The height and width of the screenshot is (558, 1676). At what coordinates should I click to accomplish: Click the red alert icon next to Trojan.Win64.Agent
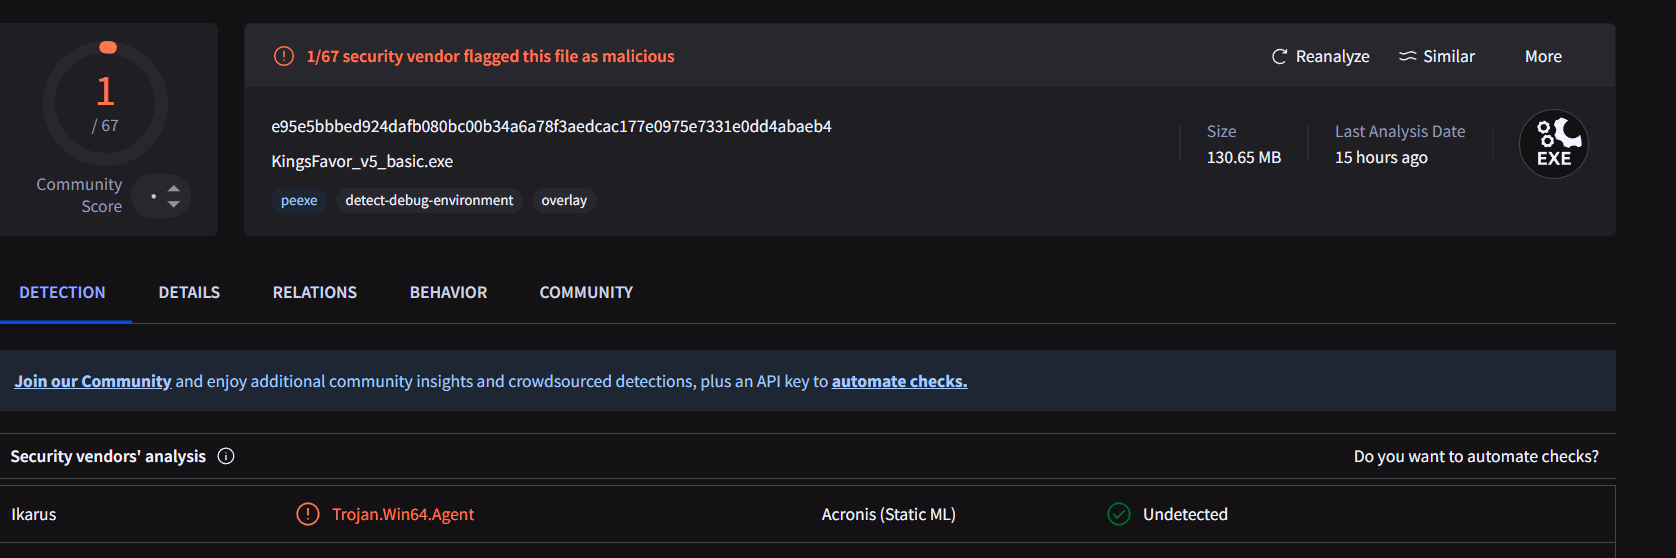[308, 514]
